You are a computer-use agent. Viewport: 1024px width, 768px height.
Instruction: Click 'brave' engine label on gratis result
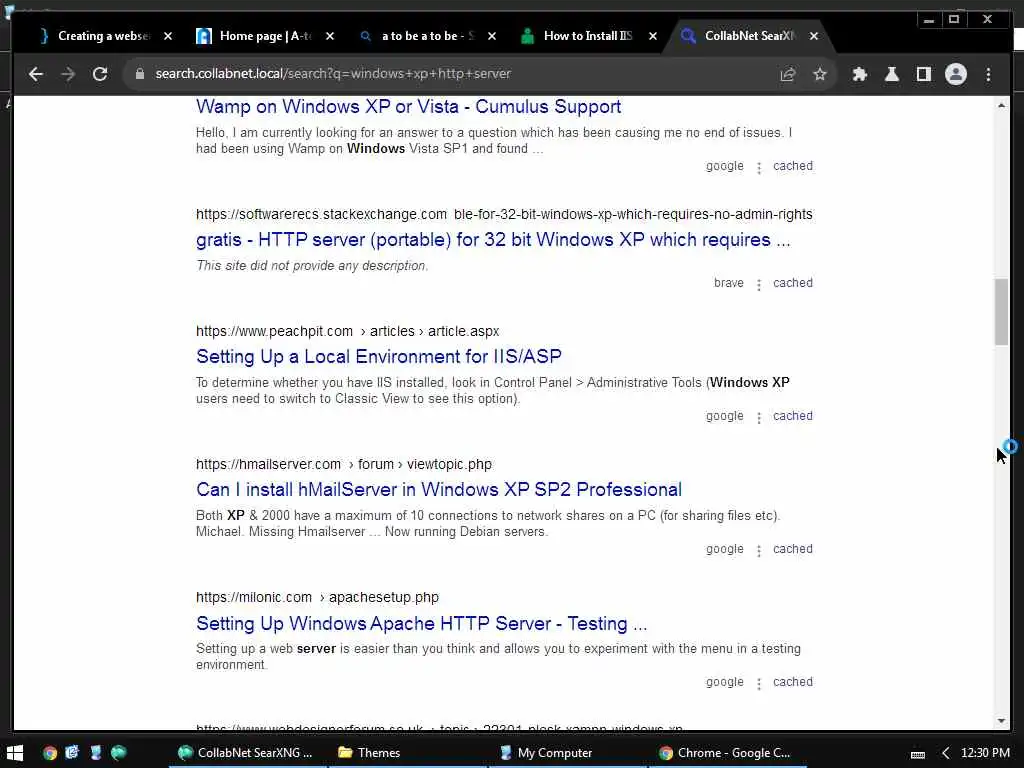728,283
